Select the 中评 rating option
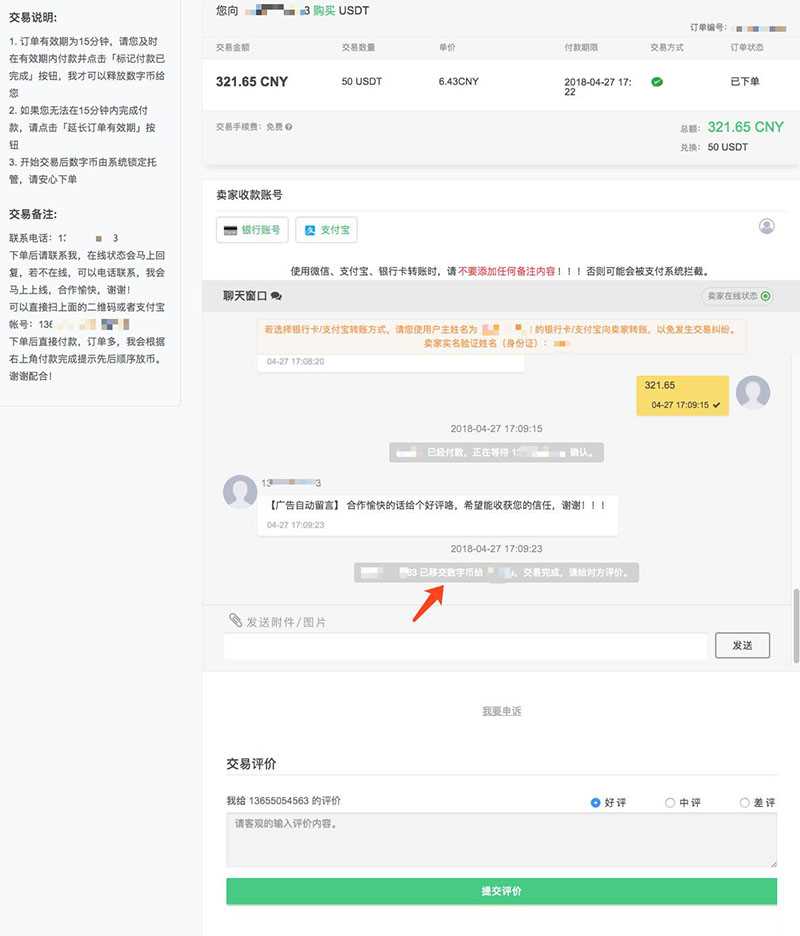 [x=669, y=802]
